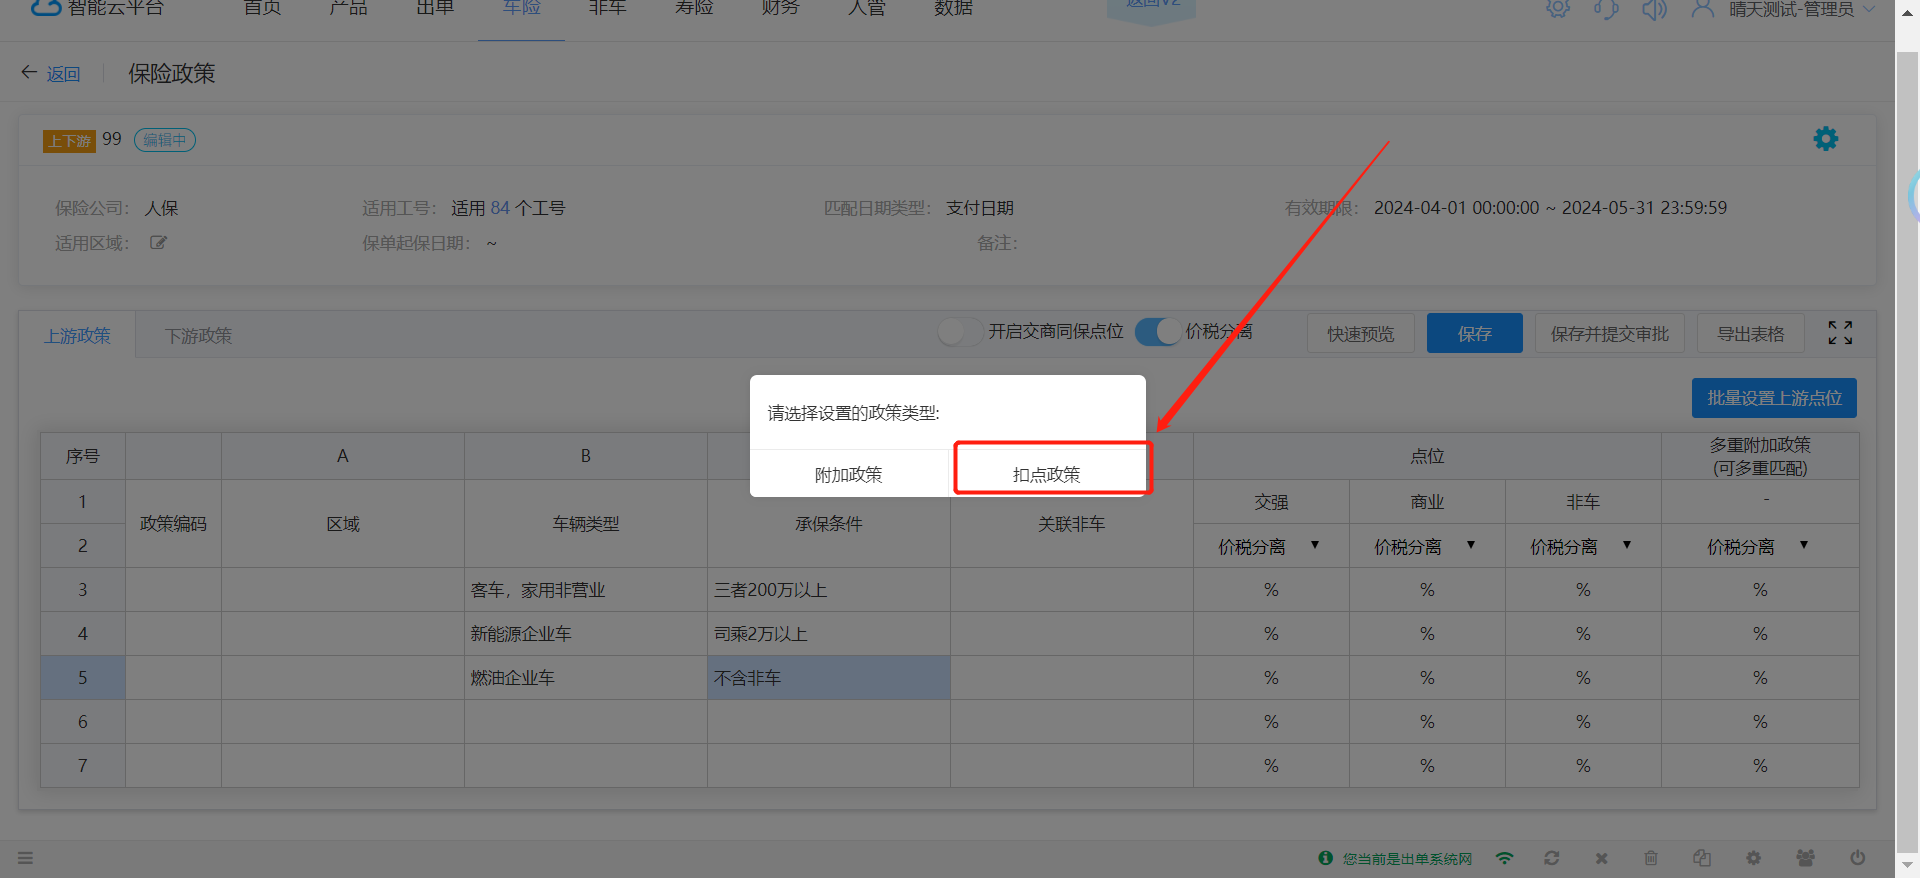
Task: Open the user group icon in bottom bar
Action: pos(1805,858)
